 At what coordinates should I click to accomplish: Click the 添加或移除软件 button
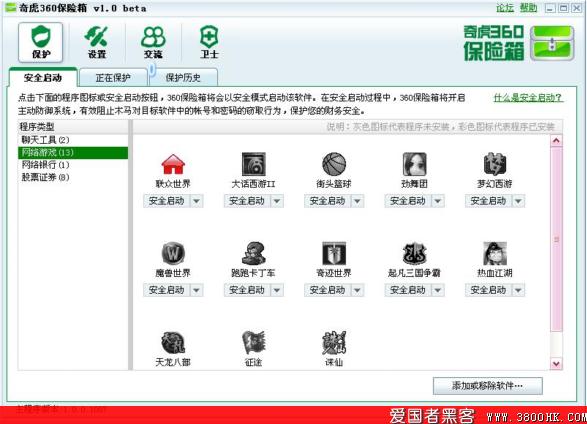[487, 385]
